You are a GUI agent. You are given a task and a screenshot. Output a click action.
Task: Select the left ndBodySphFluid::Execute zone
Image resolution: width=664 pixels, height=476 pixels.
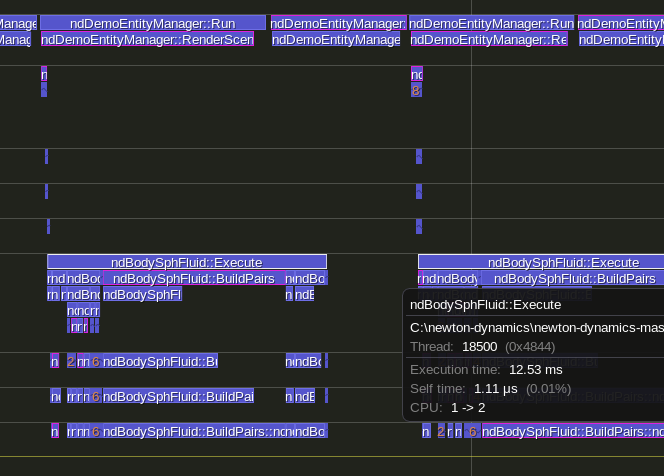click(186, 262)
